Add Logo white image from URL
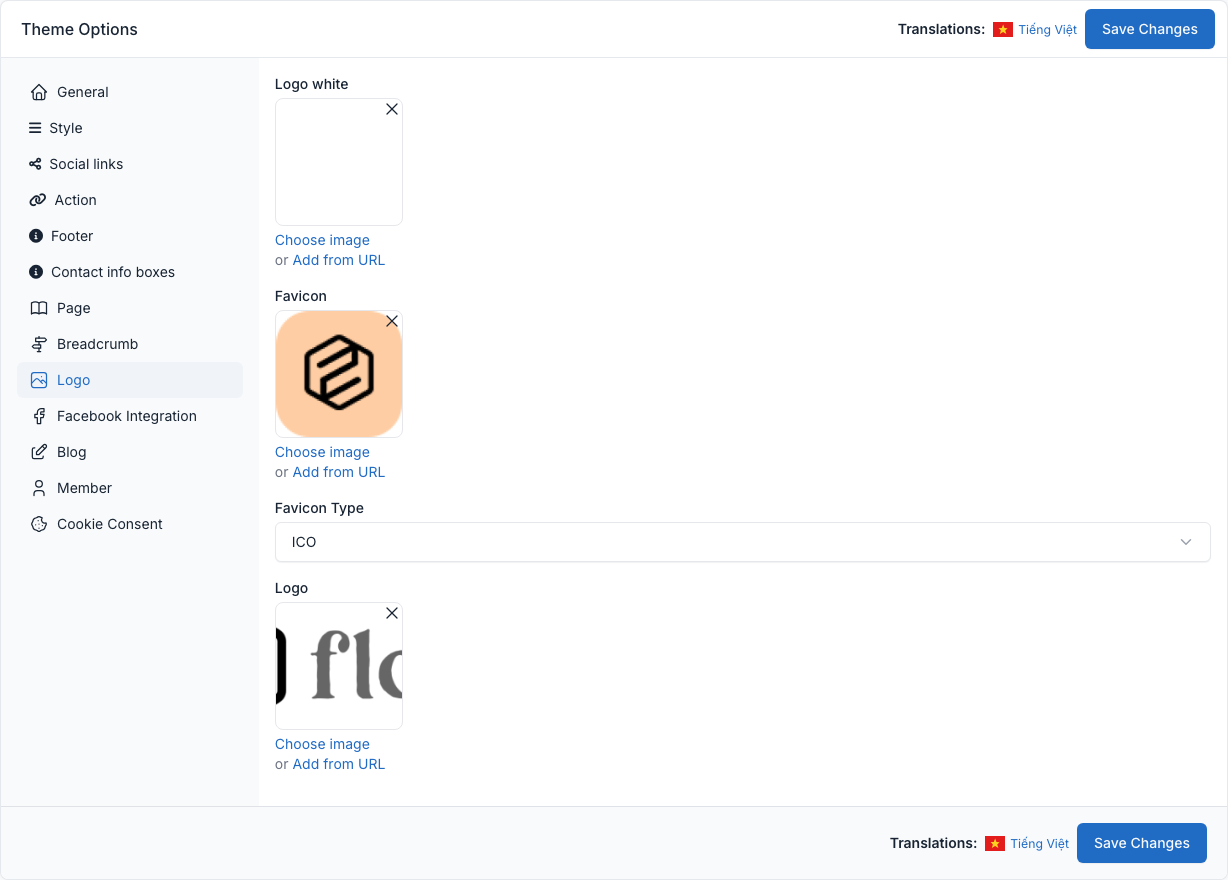 338,260
